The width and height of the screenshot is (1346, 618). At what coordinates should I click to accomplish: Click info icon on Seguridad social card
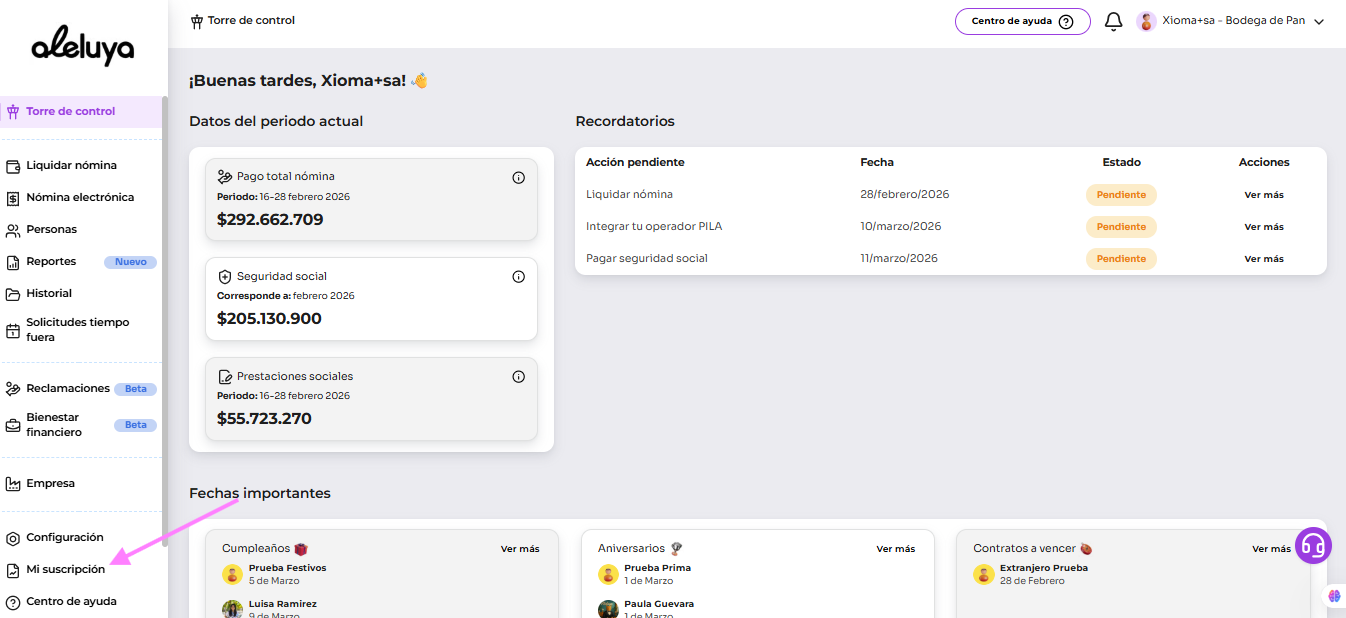[518, 276]
